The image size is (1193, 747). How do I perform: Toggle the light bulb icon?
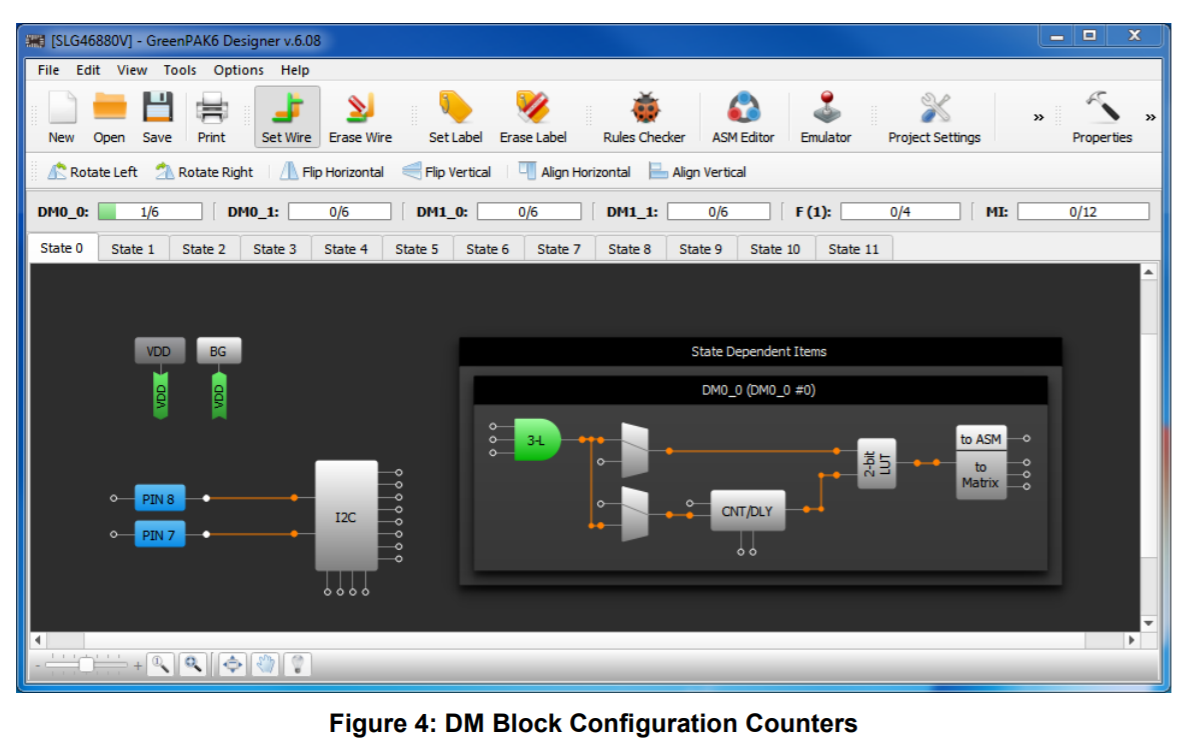coord(298,665)
